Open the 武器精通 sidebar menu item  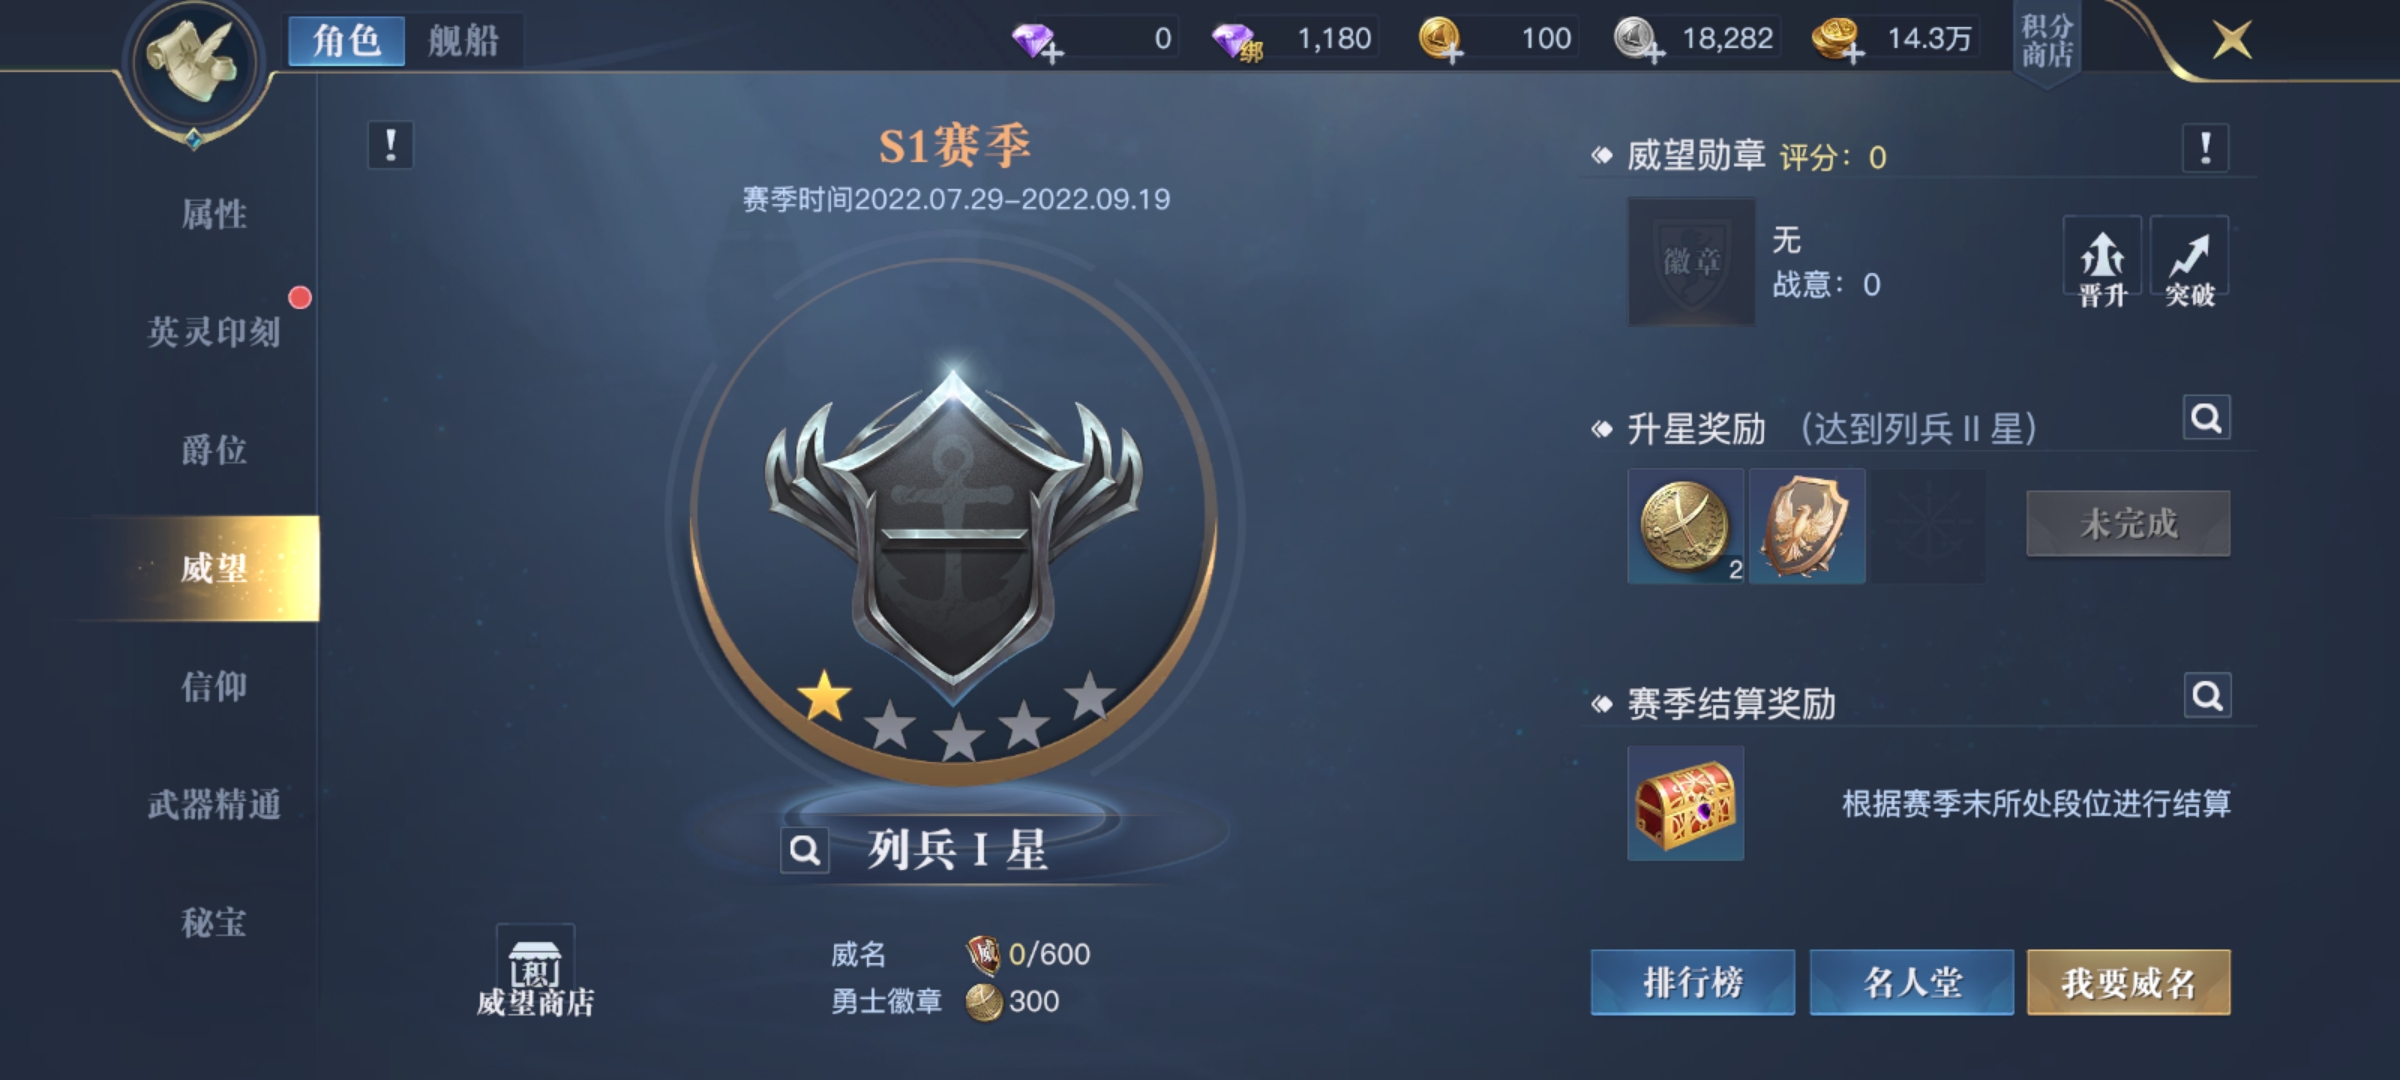click(x=214, y=805)
